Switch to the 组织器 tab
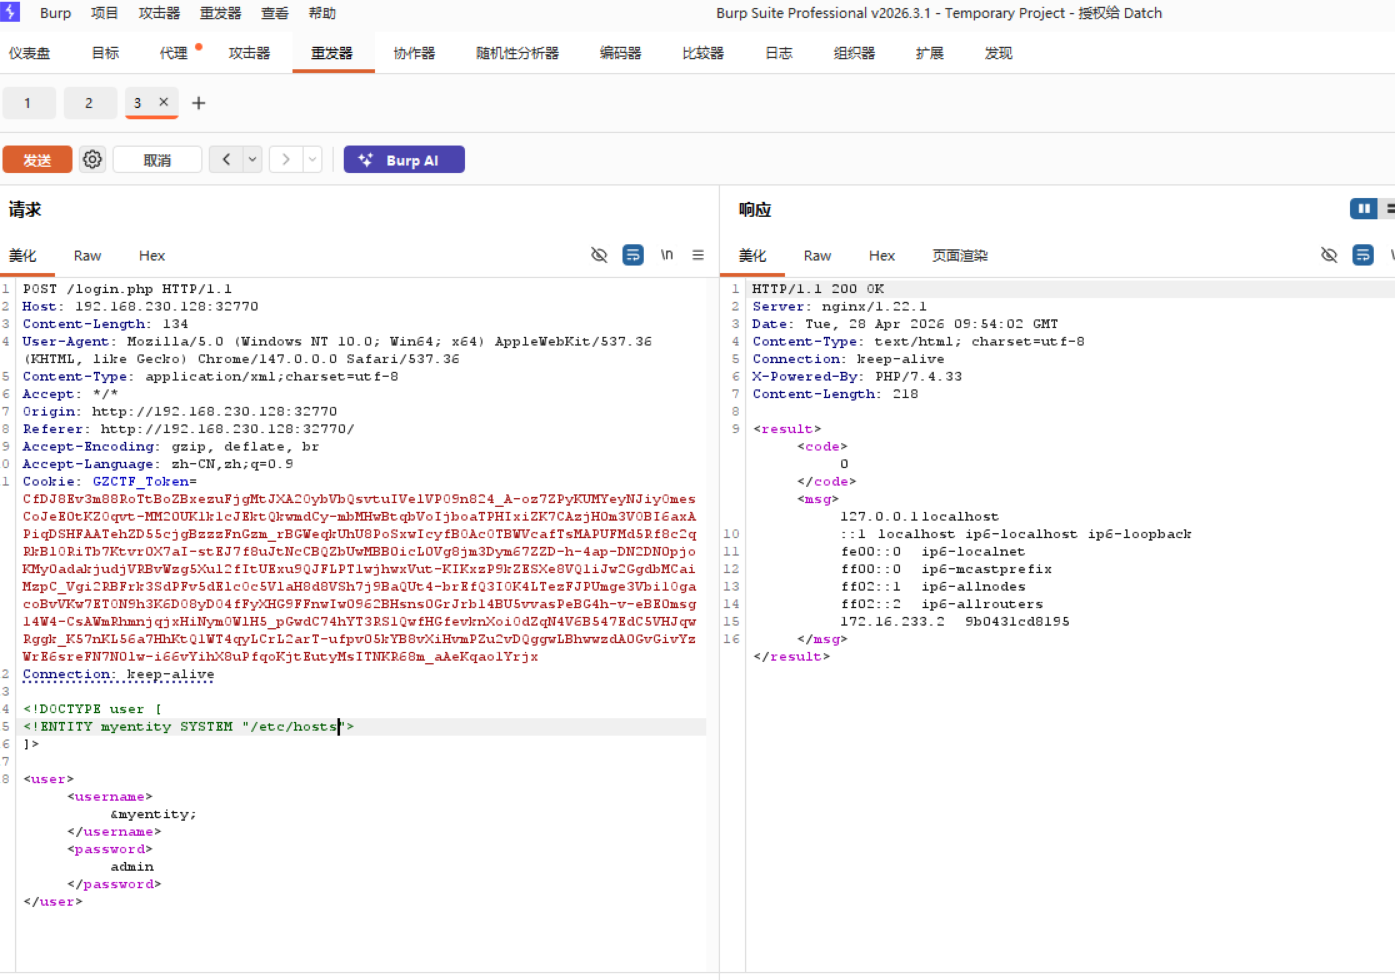Viewport: 1395px width, 980px height. pos(854,53)
